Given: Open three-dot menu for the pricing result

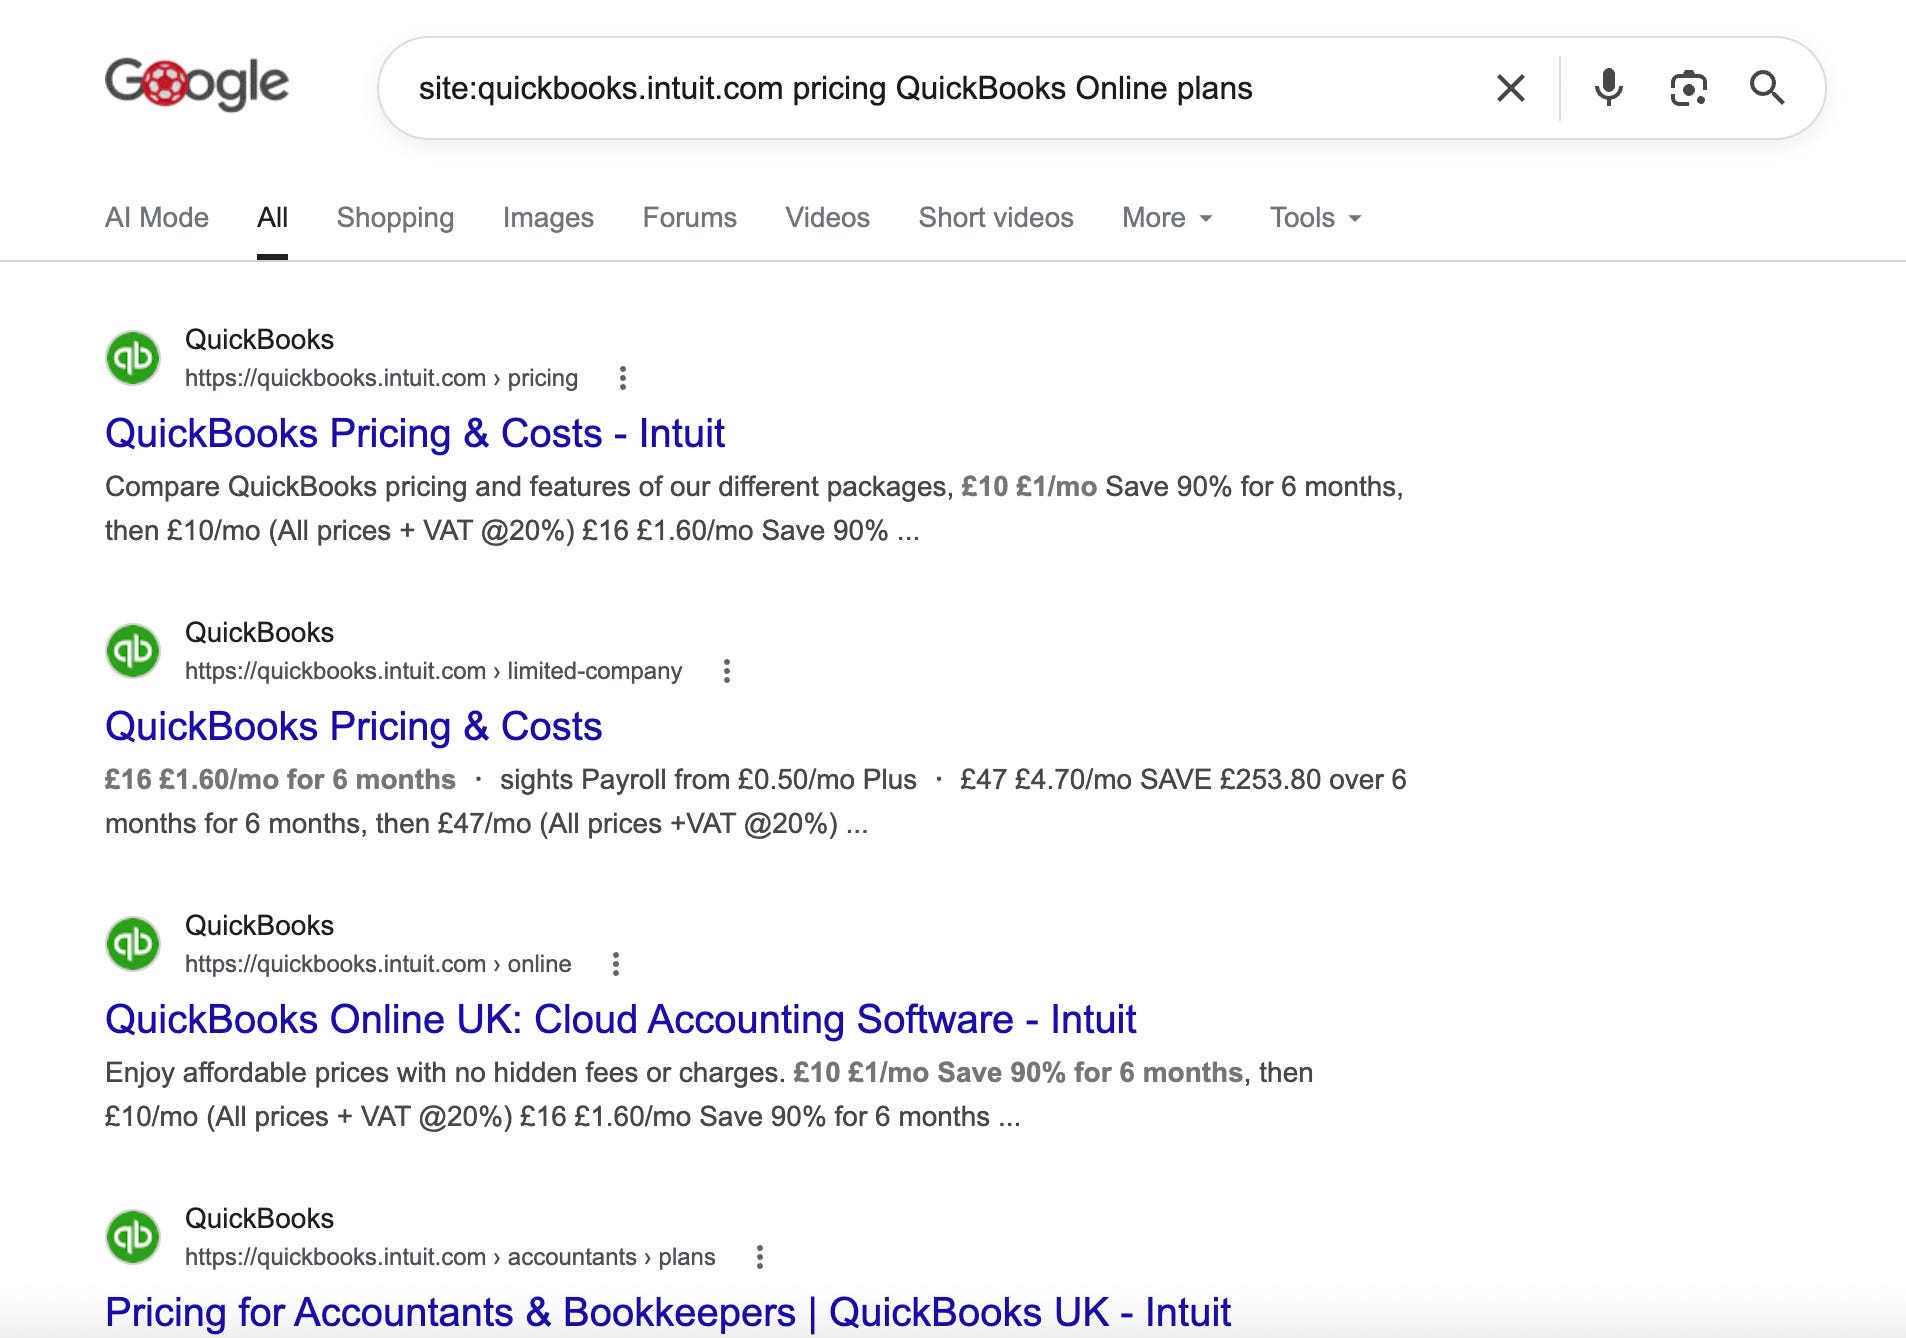Looking at the screenshot, I should click(622, 378).
